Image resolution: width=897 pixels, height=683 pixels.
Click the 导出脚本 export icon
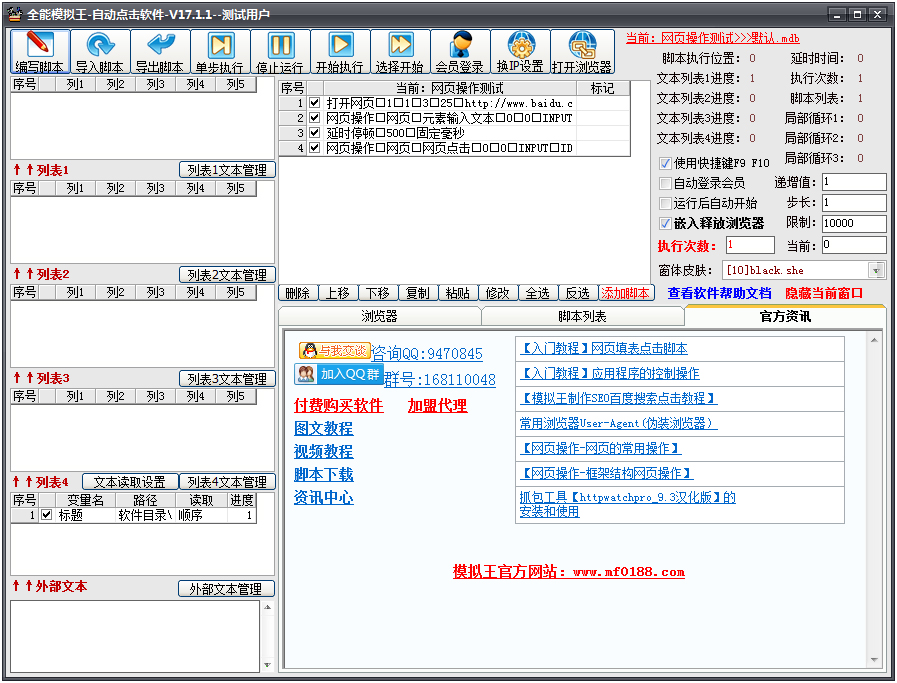(160, 52)
